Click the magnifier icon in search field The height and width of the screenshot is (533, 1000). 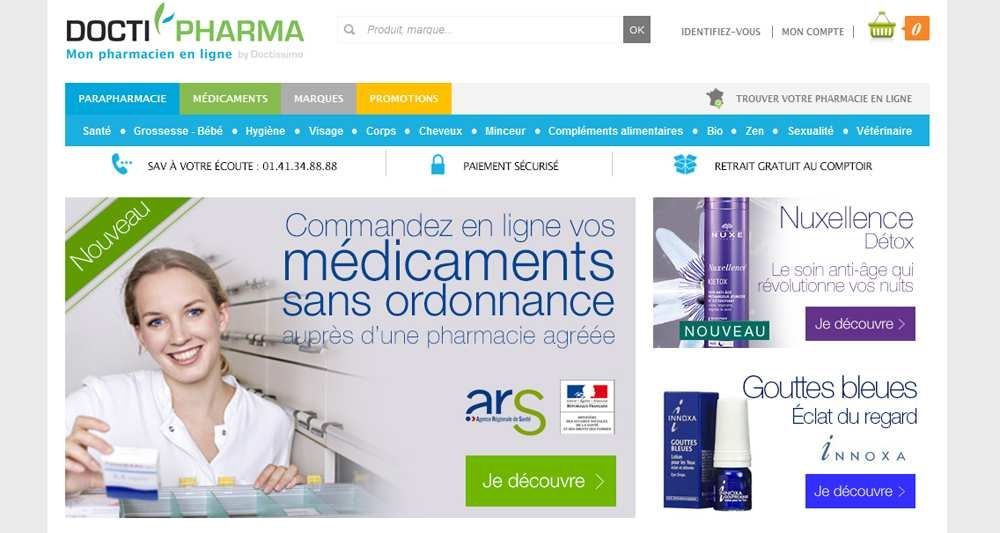click(349, 29)
